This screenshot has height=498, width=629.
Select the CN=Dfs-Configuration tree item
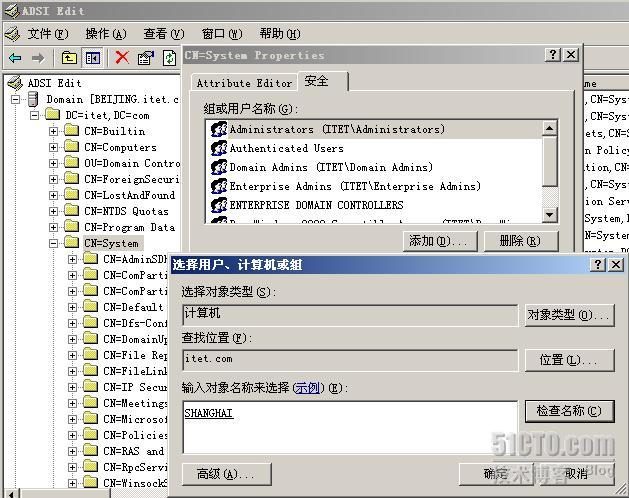point(135,323)
